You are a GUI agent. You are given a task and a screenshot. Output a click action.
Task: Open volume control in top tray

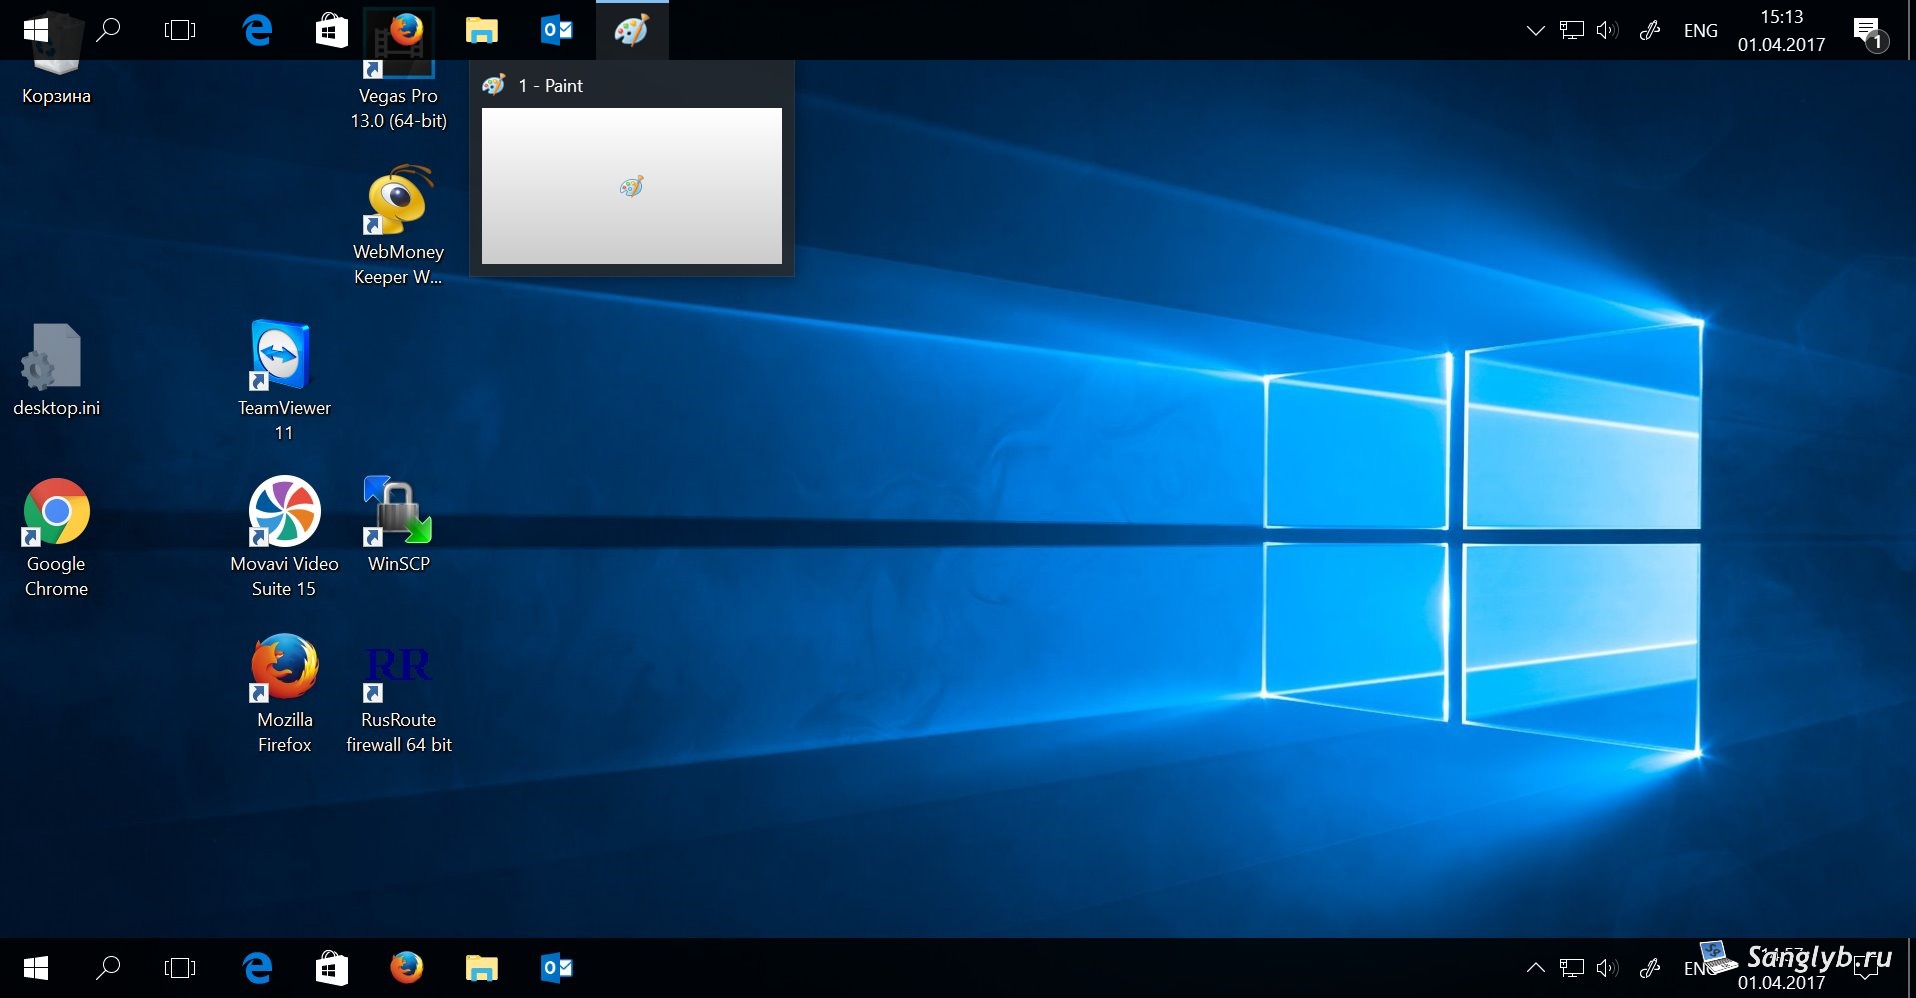point(1607,30)
